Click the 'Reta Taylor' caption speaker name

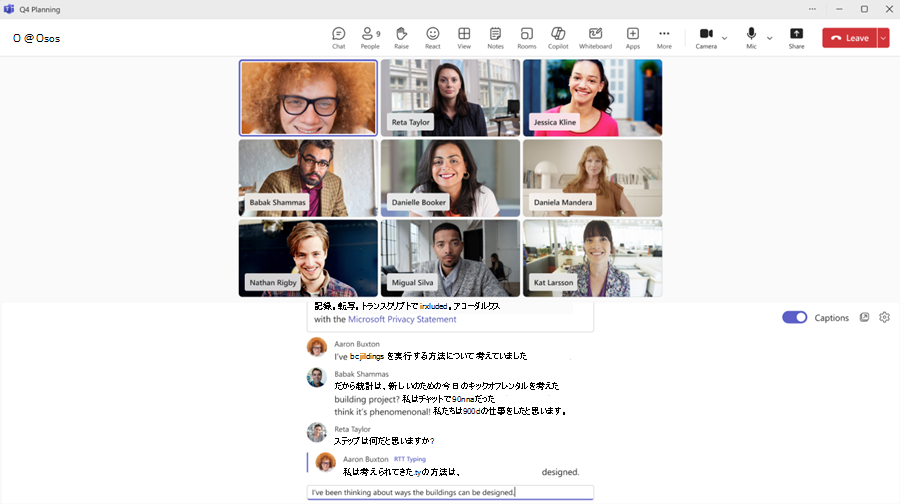pos(352,429)
